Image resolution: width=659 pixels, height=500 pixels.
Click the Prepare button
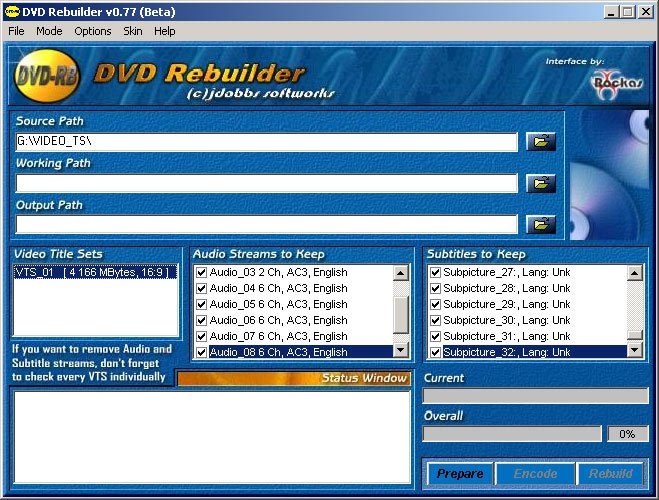tap(460, 474)
